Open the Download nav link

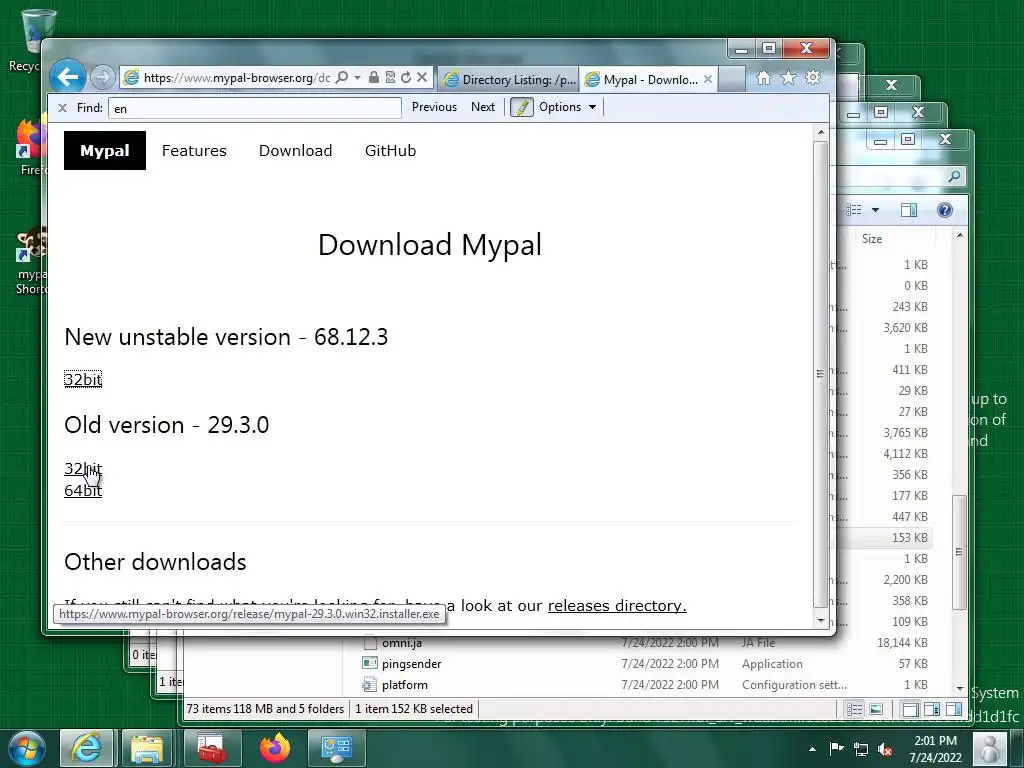295,151
